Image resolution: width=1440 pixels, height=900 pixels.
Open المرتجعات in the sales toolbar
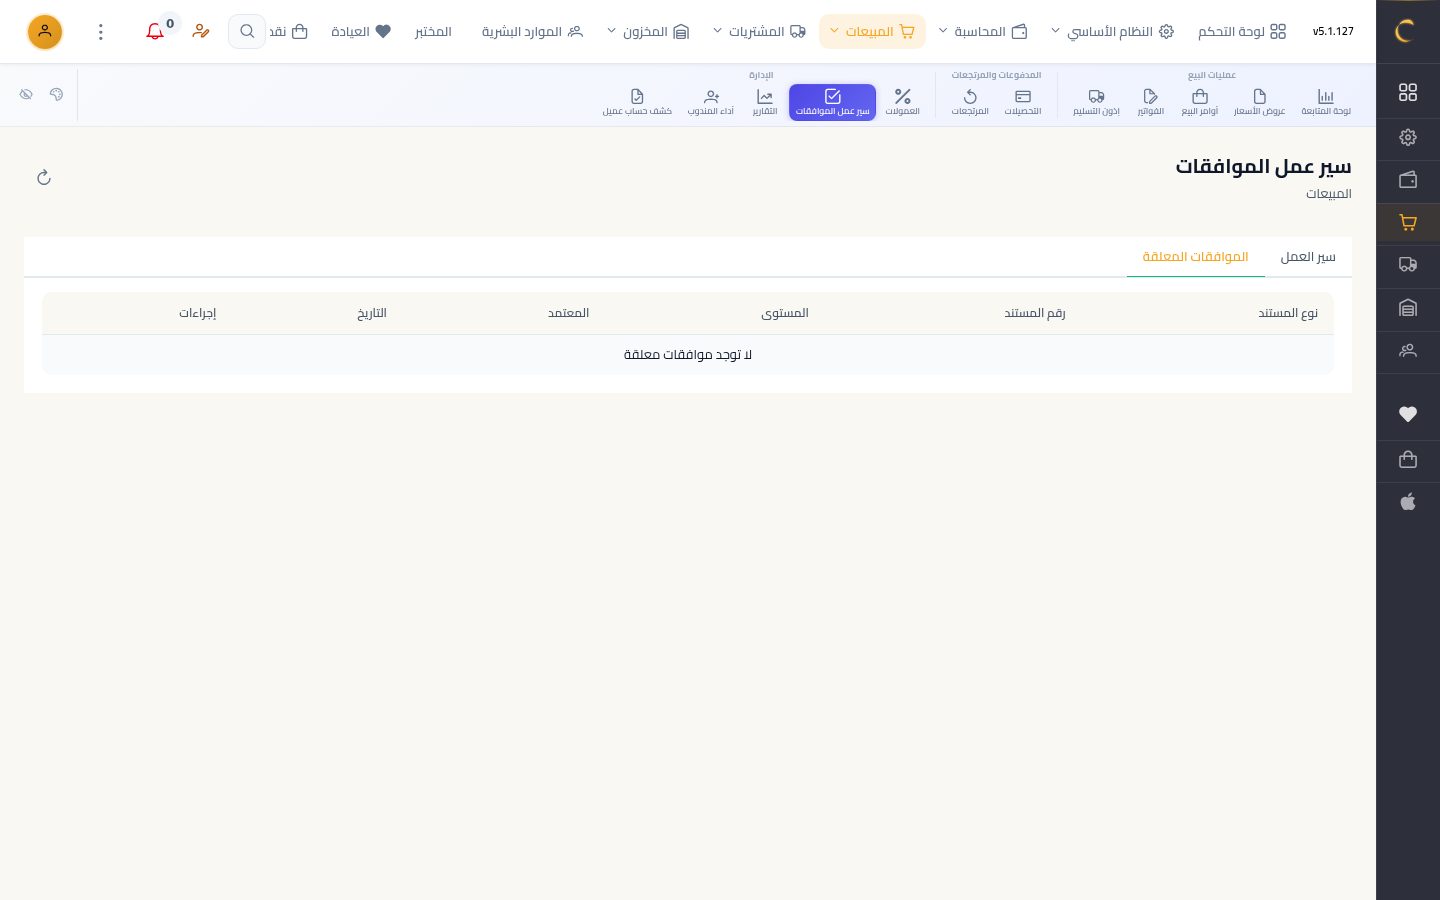click(970, 102)
